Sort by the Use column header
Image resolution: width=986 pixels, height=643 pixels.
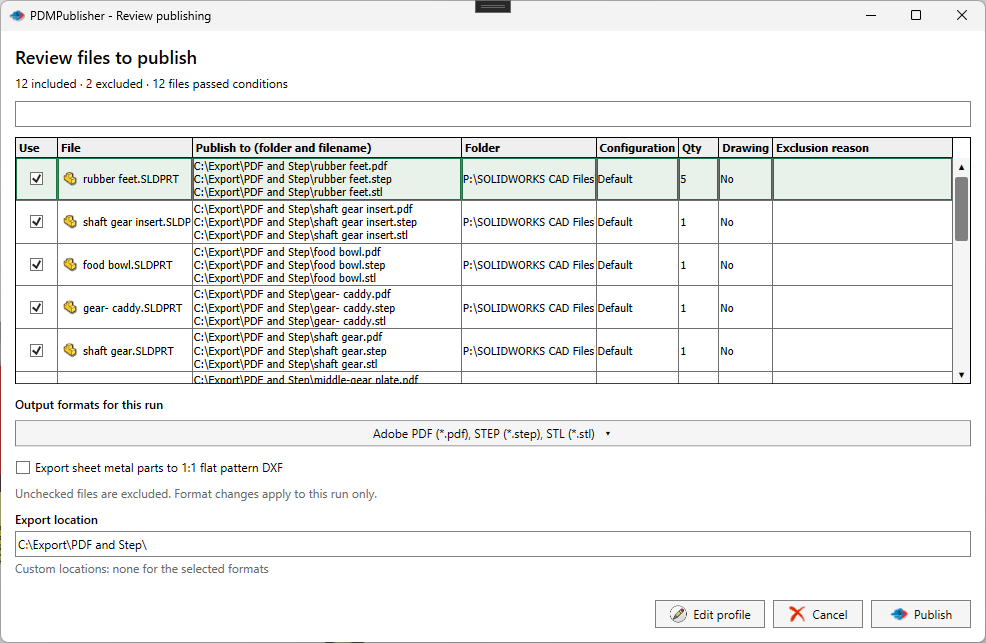[36, 148]
